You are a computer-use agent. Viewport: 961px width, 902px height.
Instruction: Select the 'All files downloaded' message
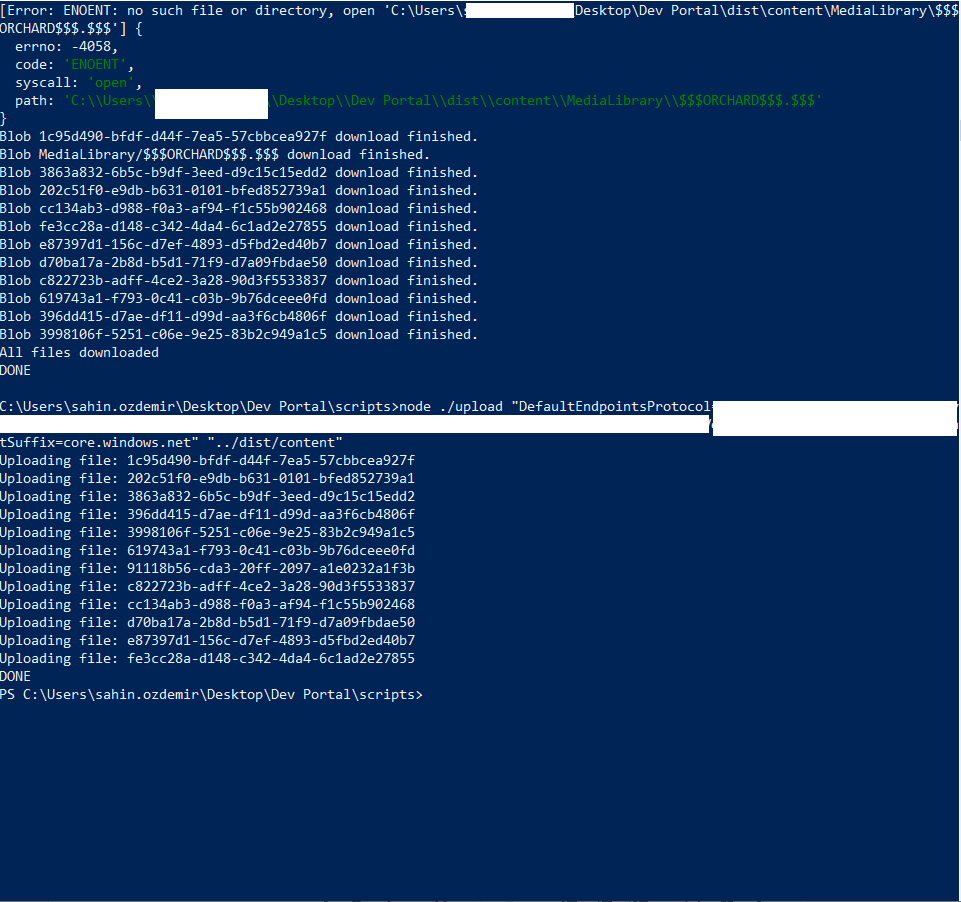(x=80, y=352)
